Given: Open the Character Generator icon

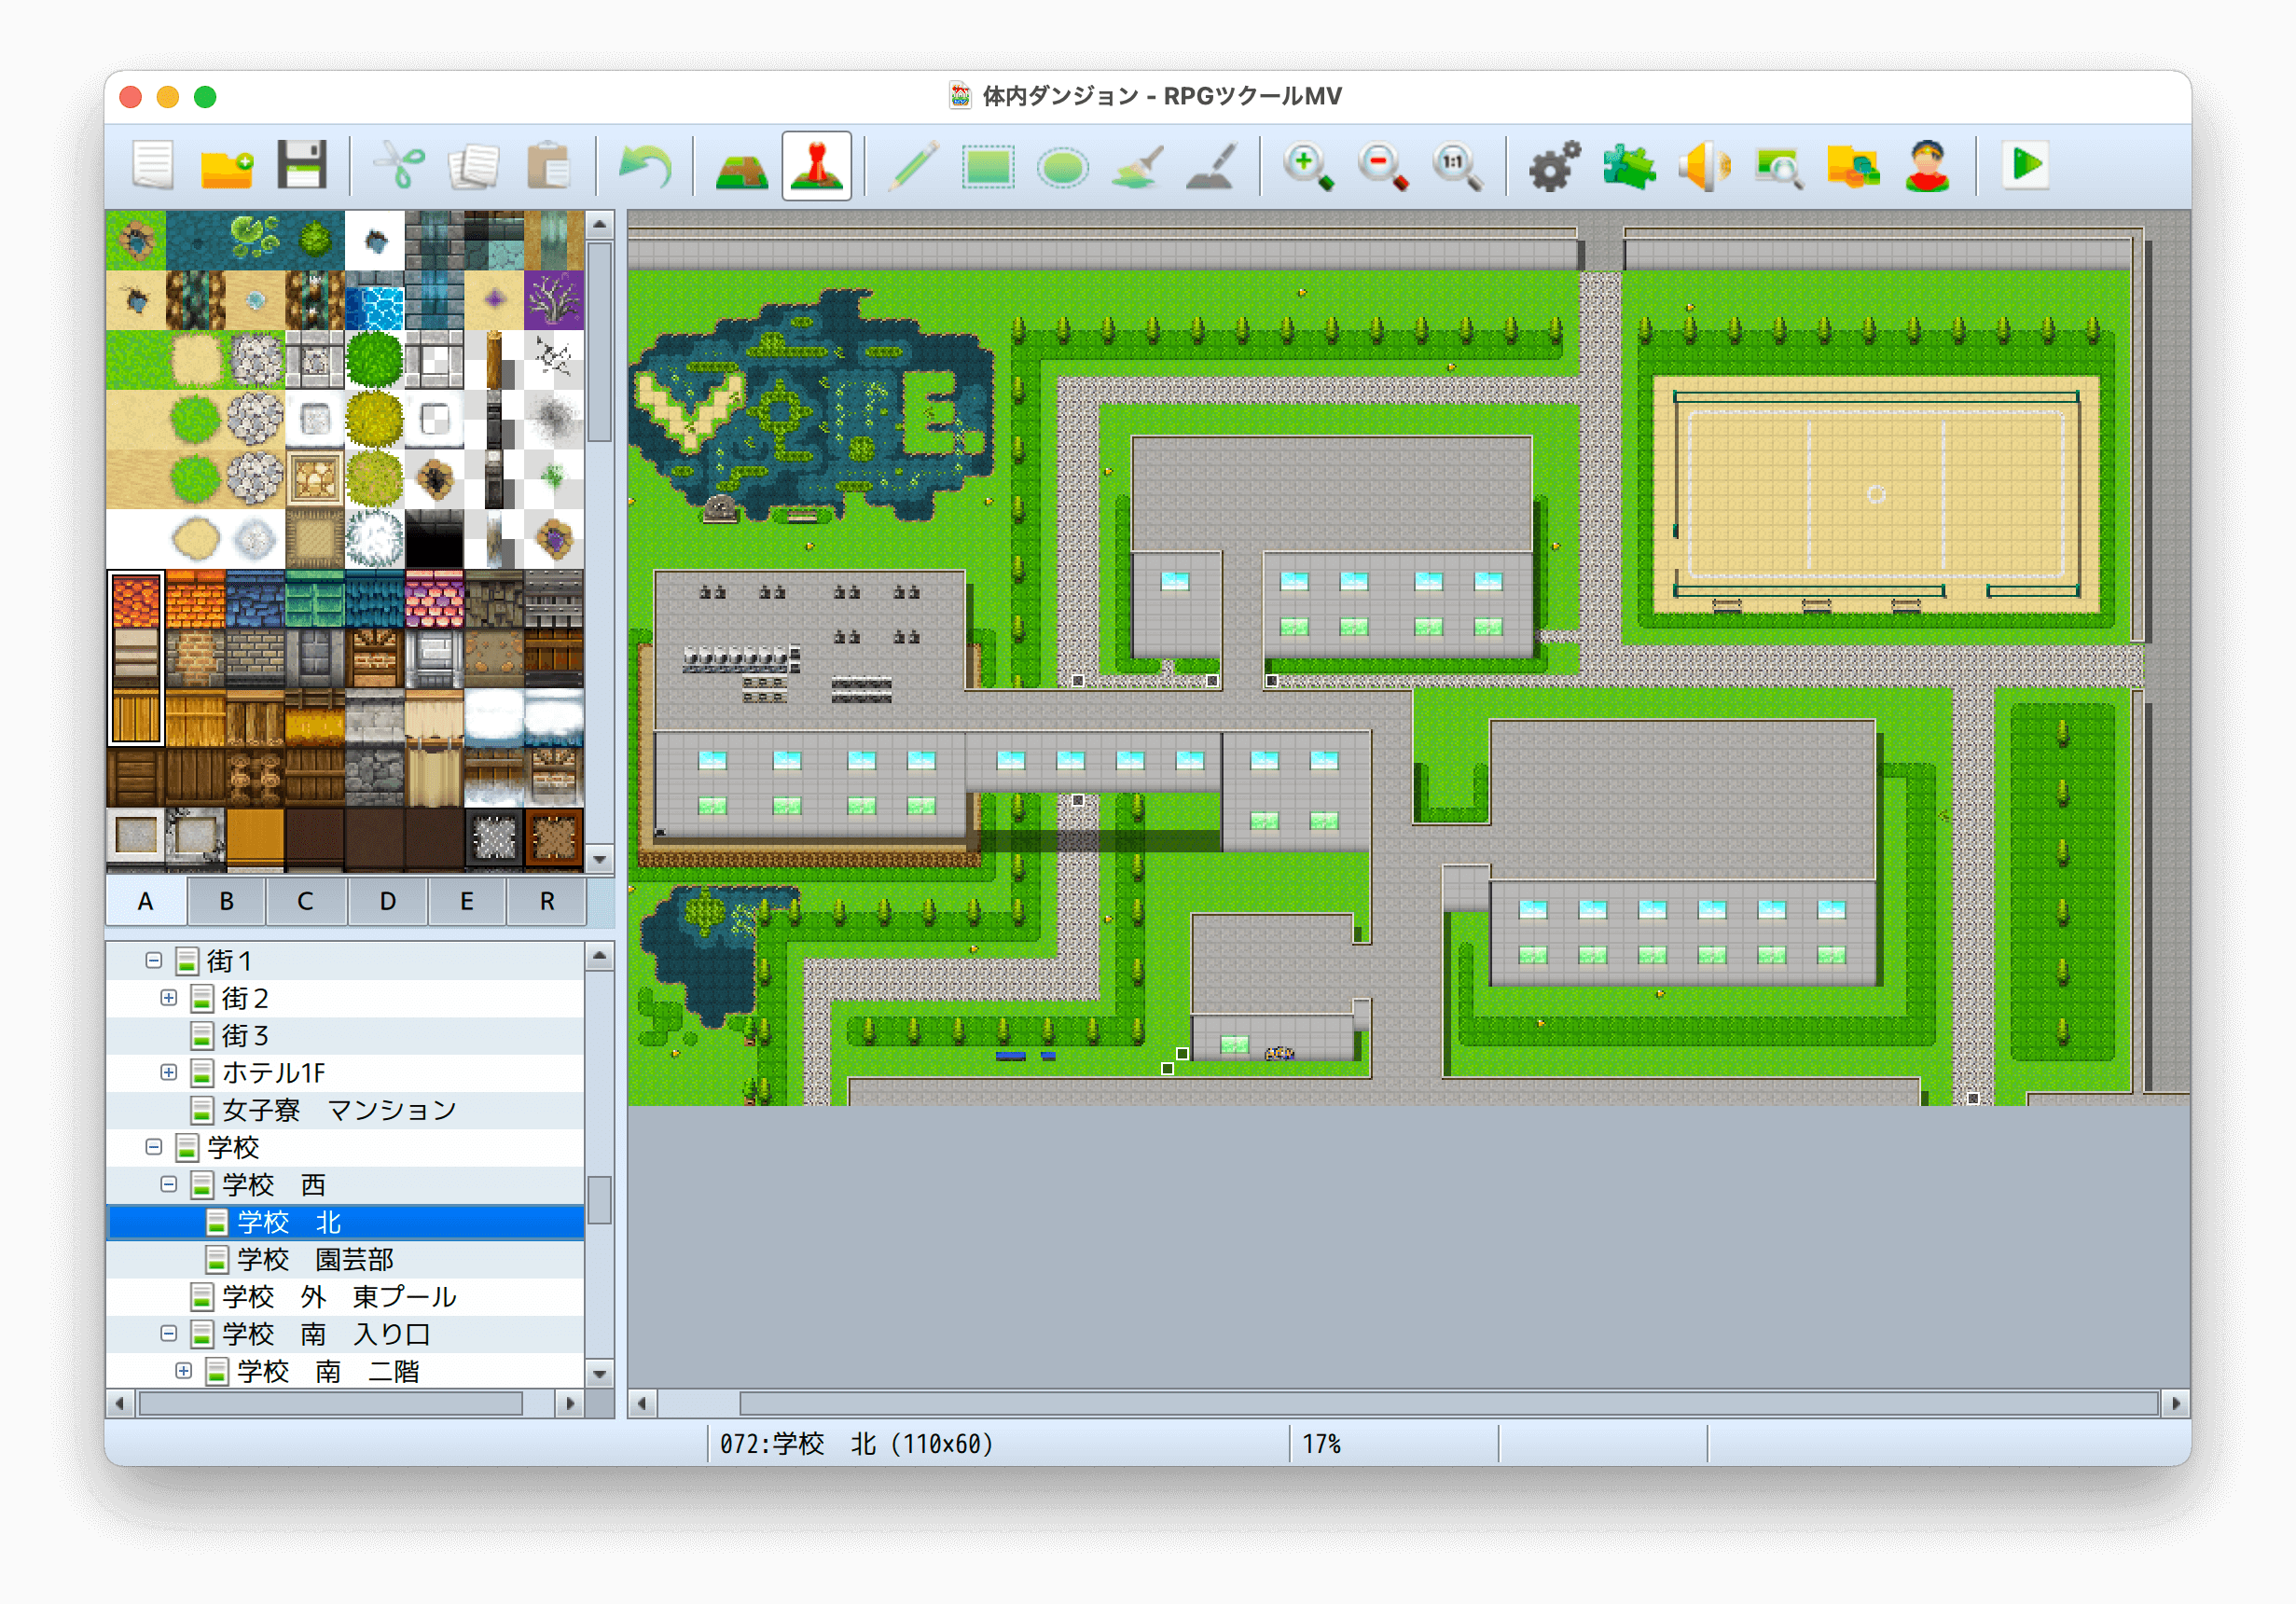Looking at the screenshot, I should click(x=1927, y=166).
